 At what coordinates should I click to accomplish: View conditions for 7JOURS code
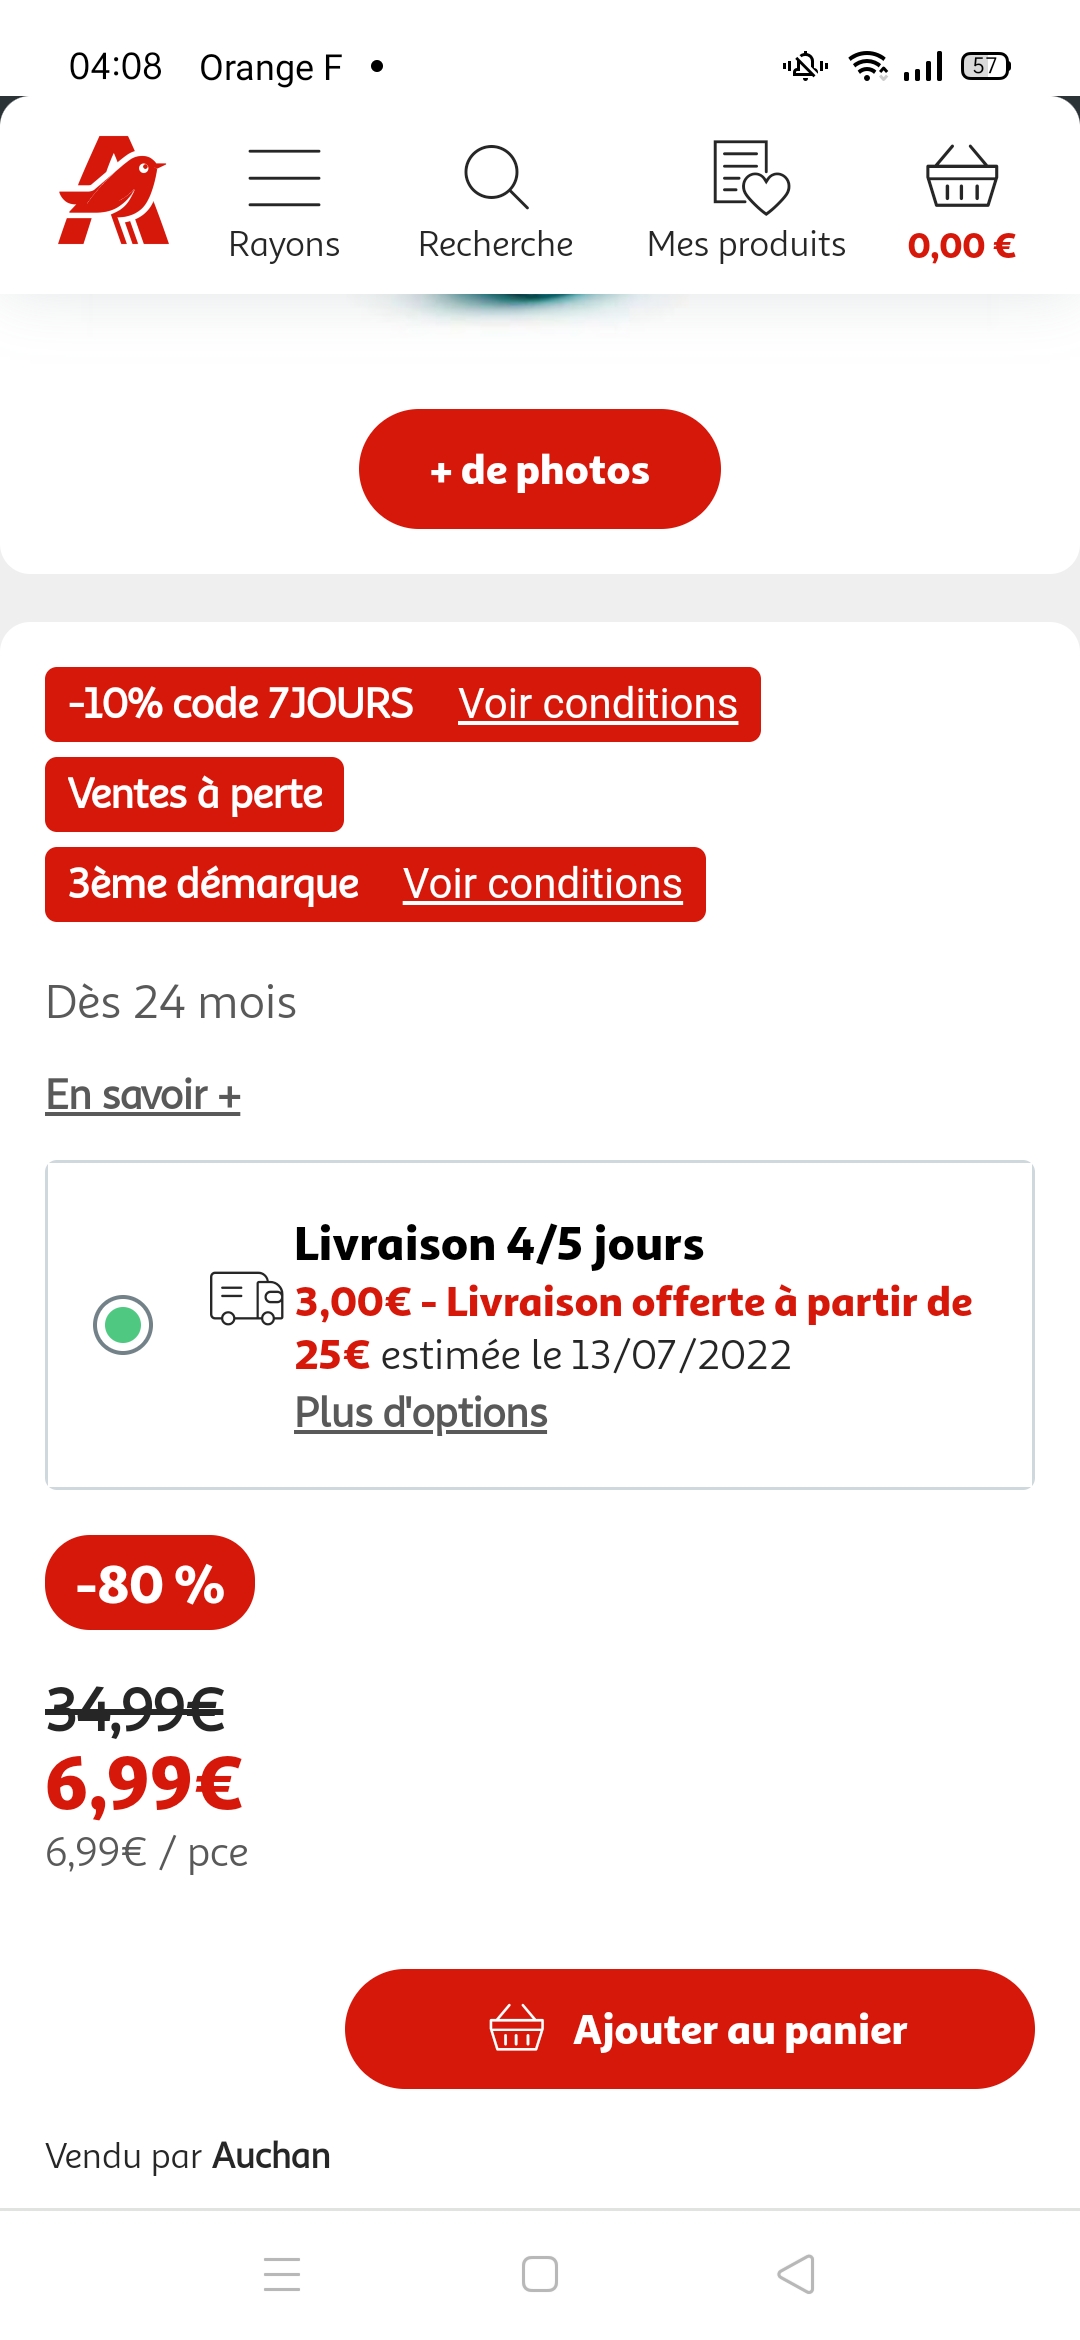click(598, 704)
